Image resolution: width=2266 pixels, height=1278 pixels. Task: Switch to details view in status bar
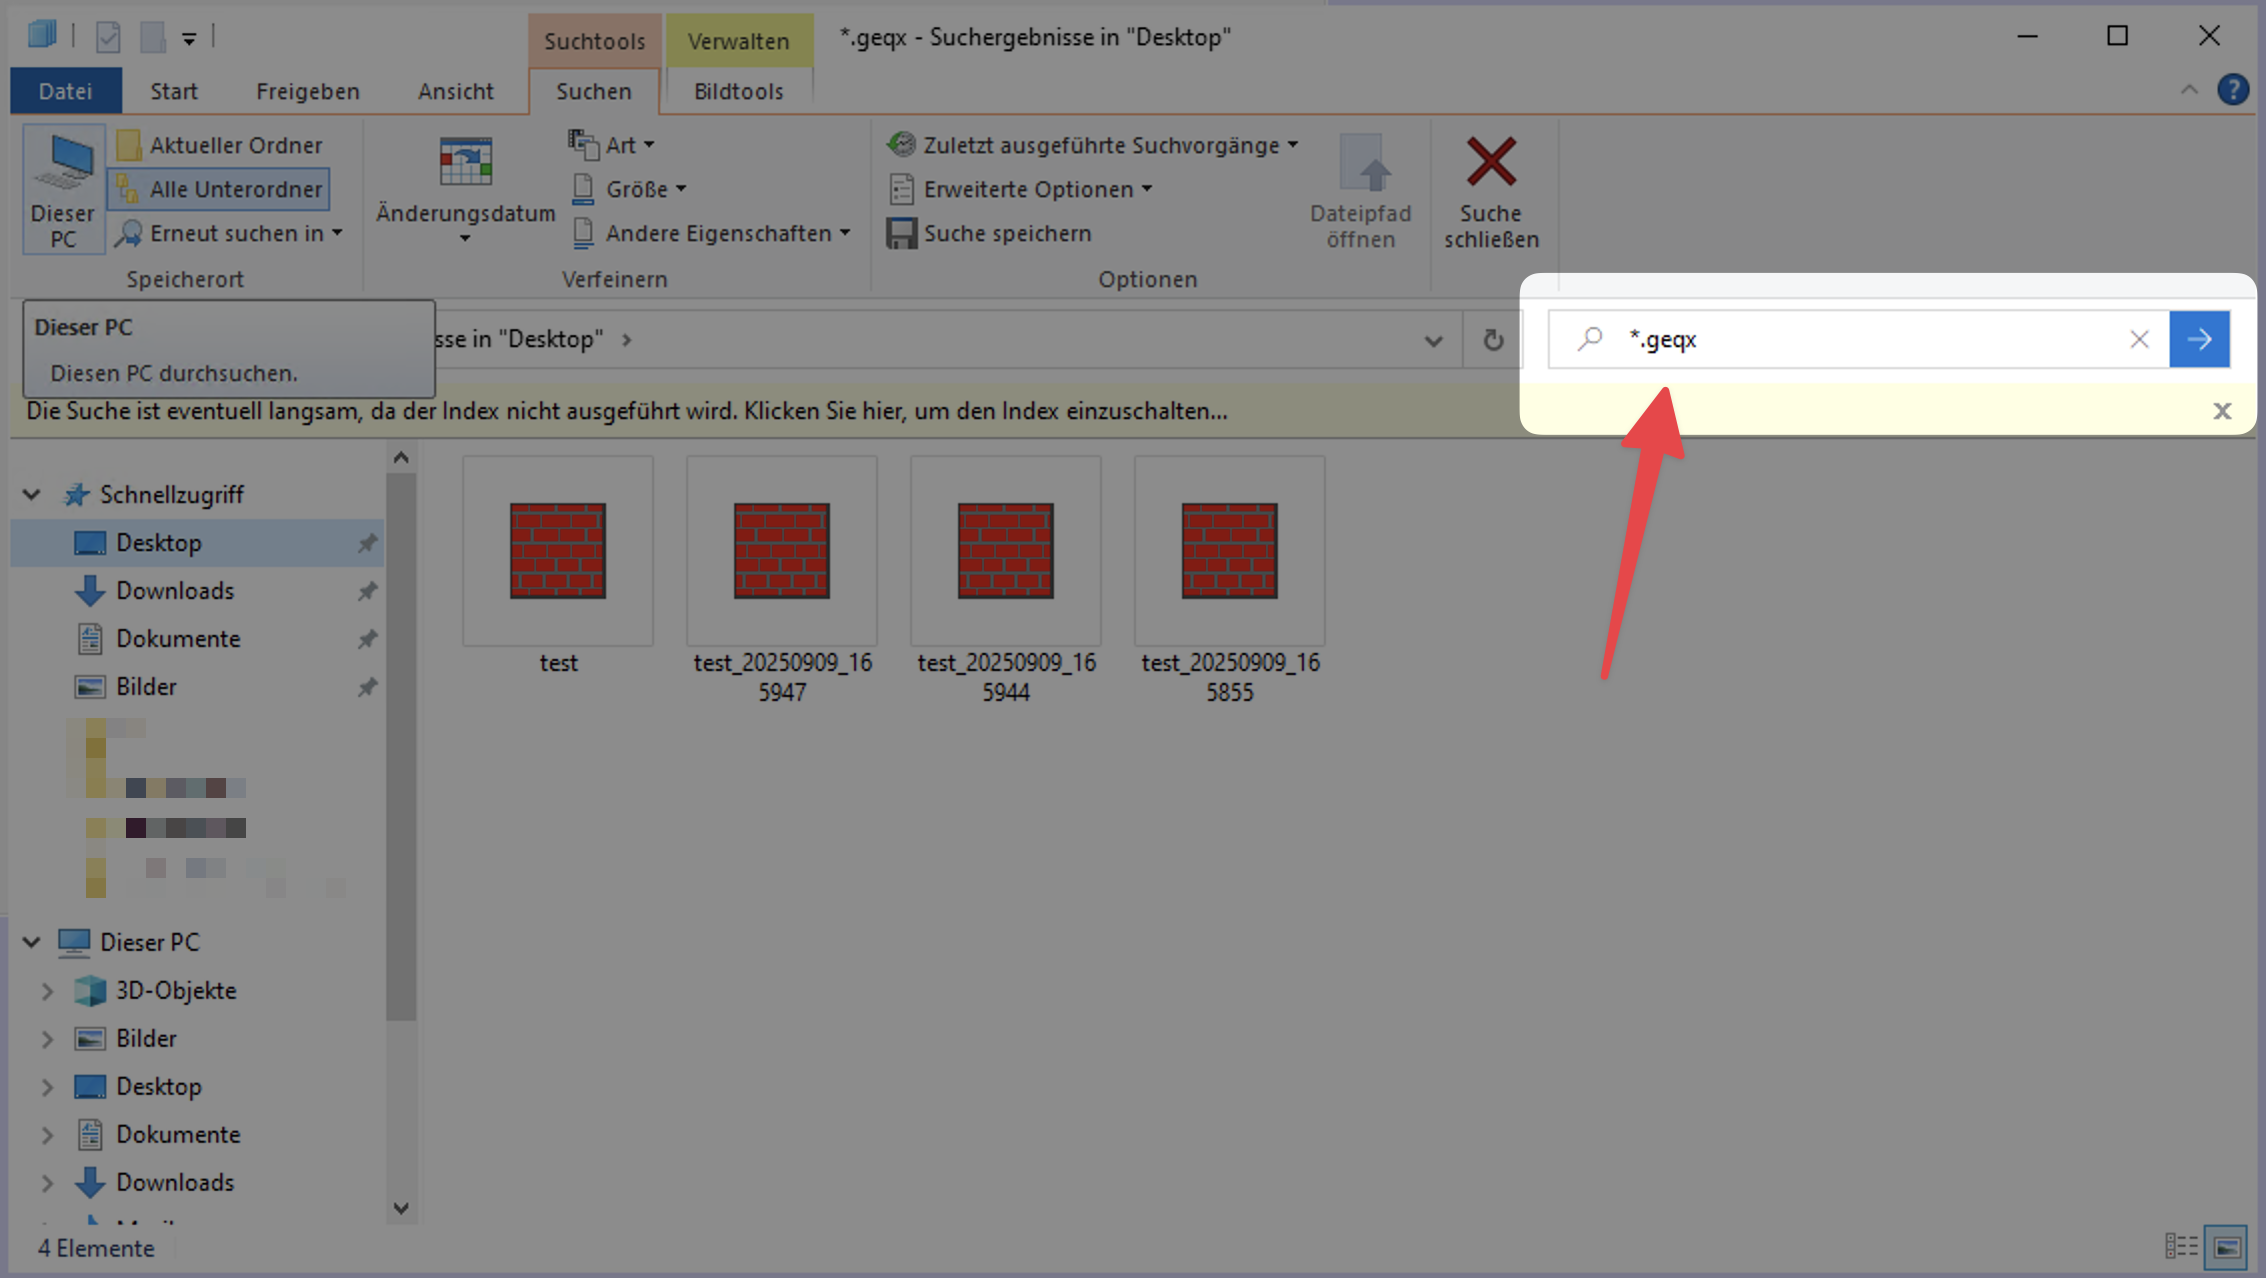pos(2181,1247)
